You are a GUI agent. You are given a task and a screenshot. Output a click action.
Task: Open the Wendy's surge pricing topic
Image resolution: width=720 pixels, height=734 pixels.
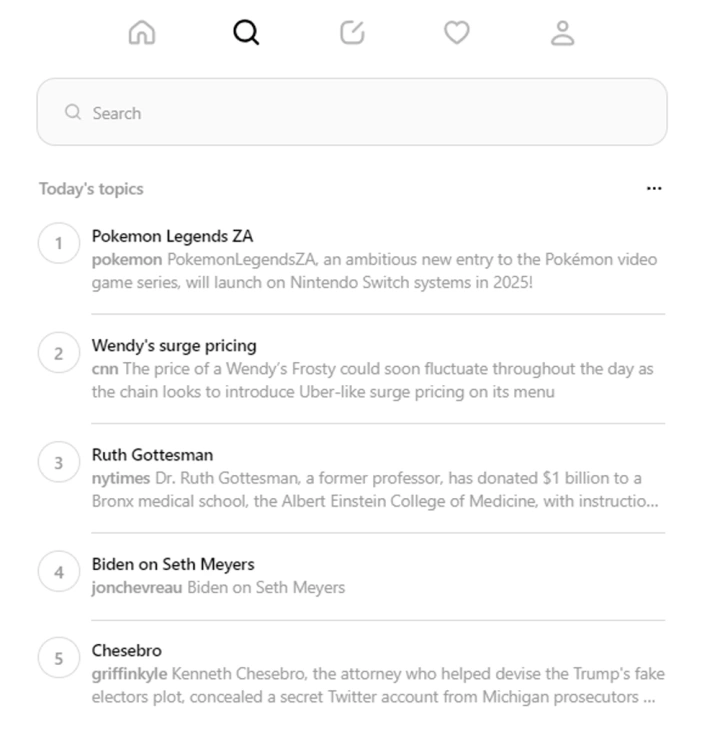174,346
